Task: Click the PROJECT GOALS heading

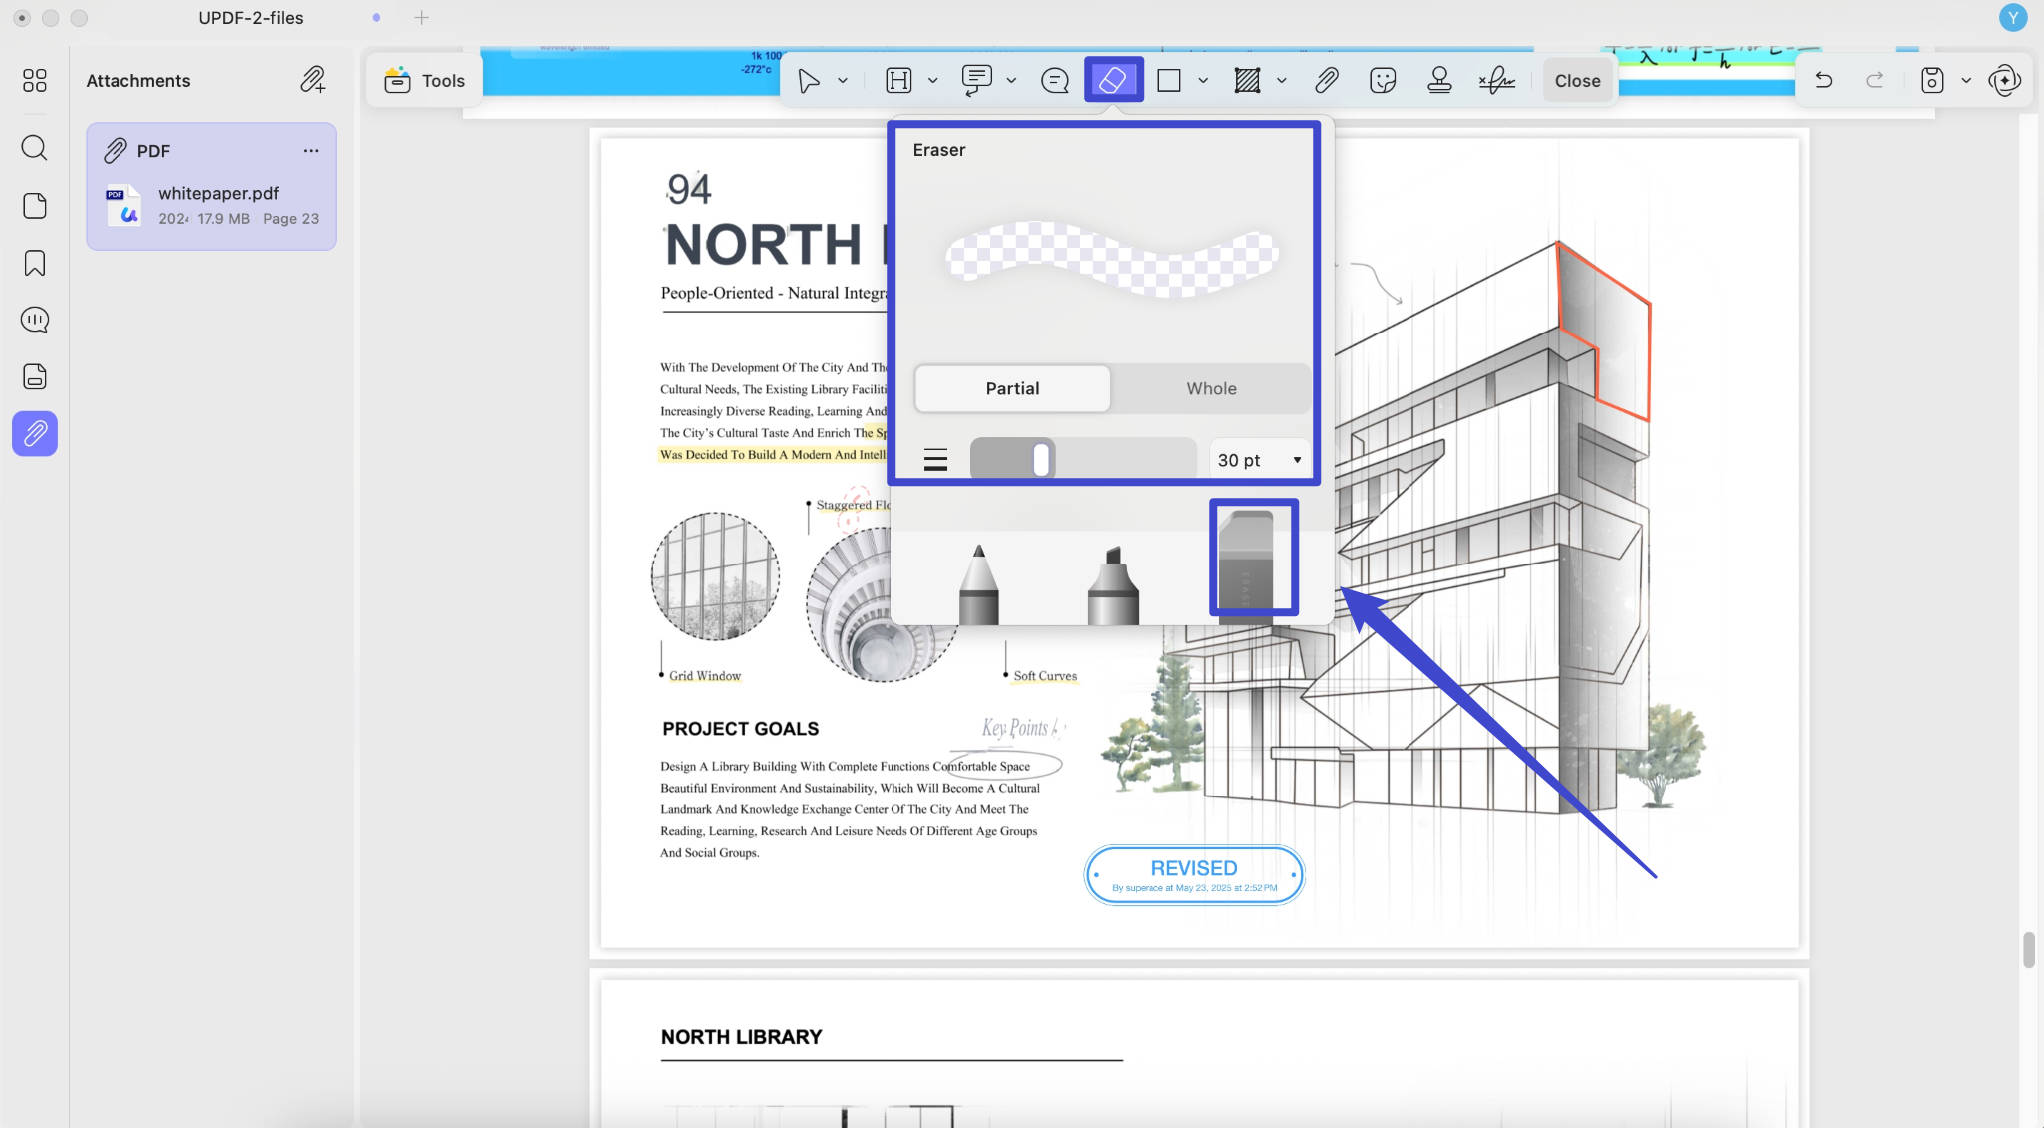Action: pyautogui.click(x=740, y=729)
